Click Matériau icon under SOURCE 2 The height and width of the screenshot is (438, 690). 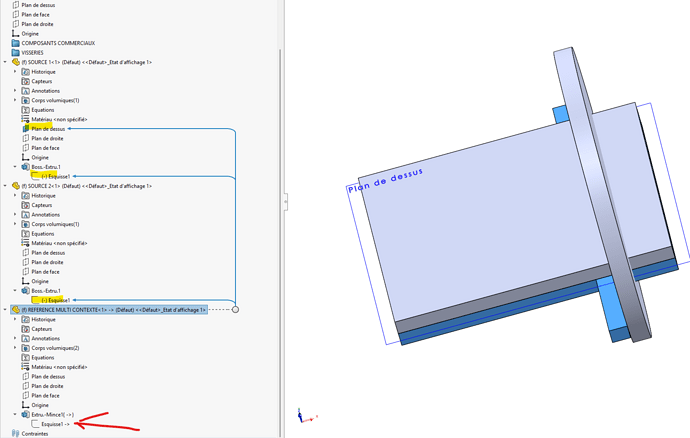26,243
